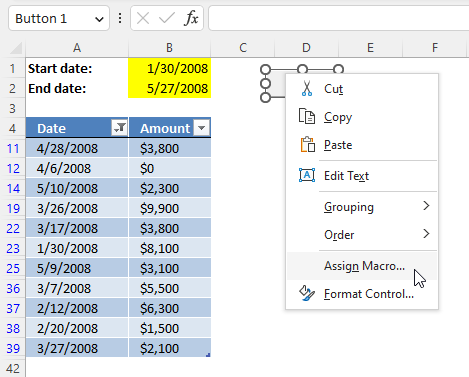The image size is (469, 377).
Task: Select column D header
Action: (306, 48)
